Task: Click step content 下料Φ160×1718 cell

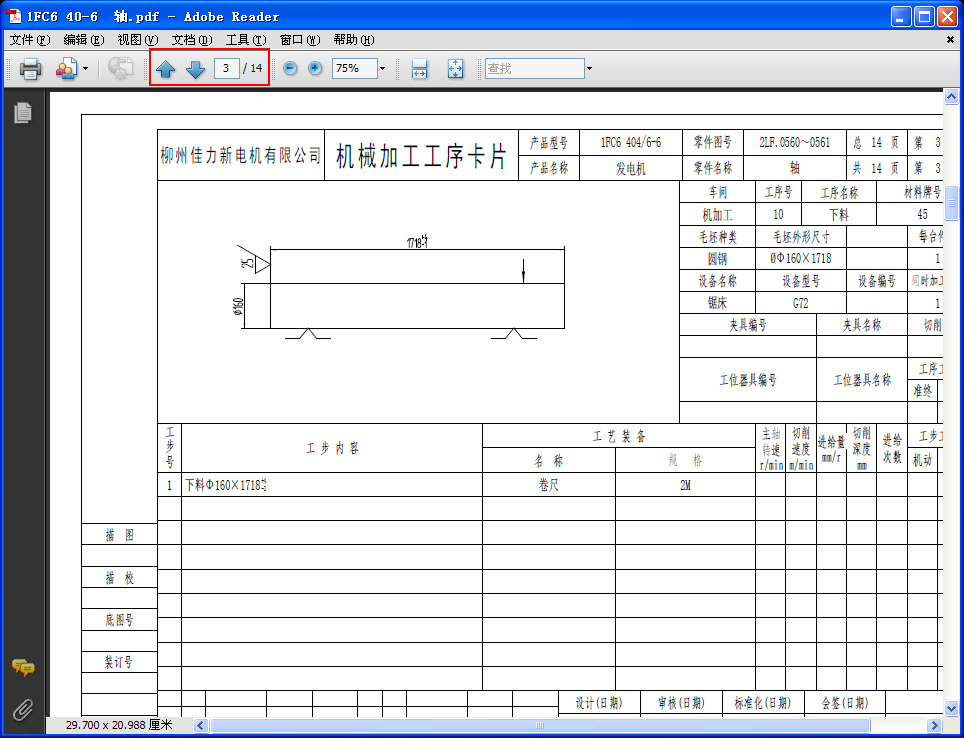Action: (332, 485)
